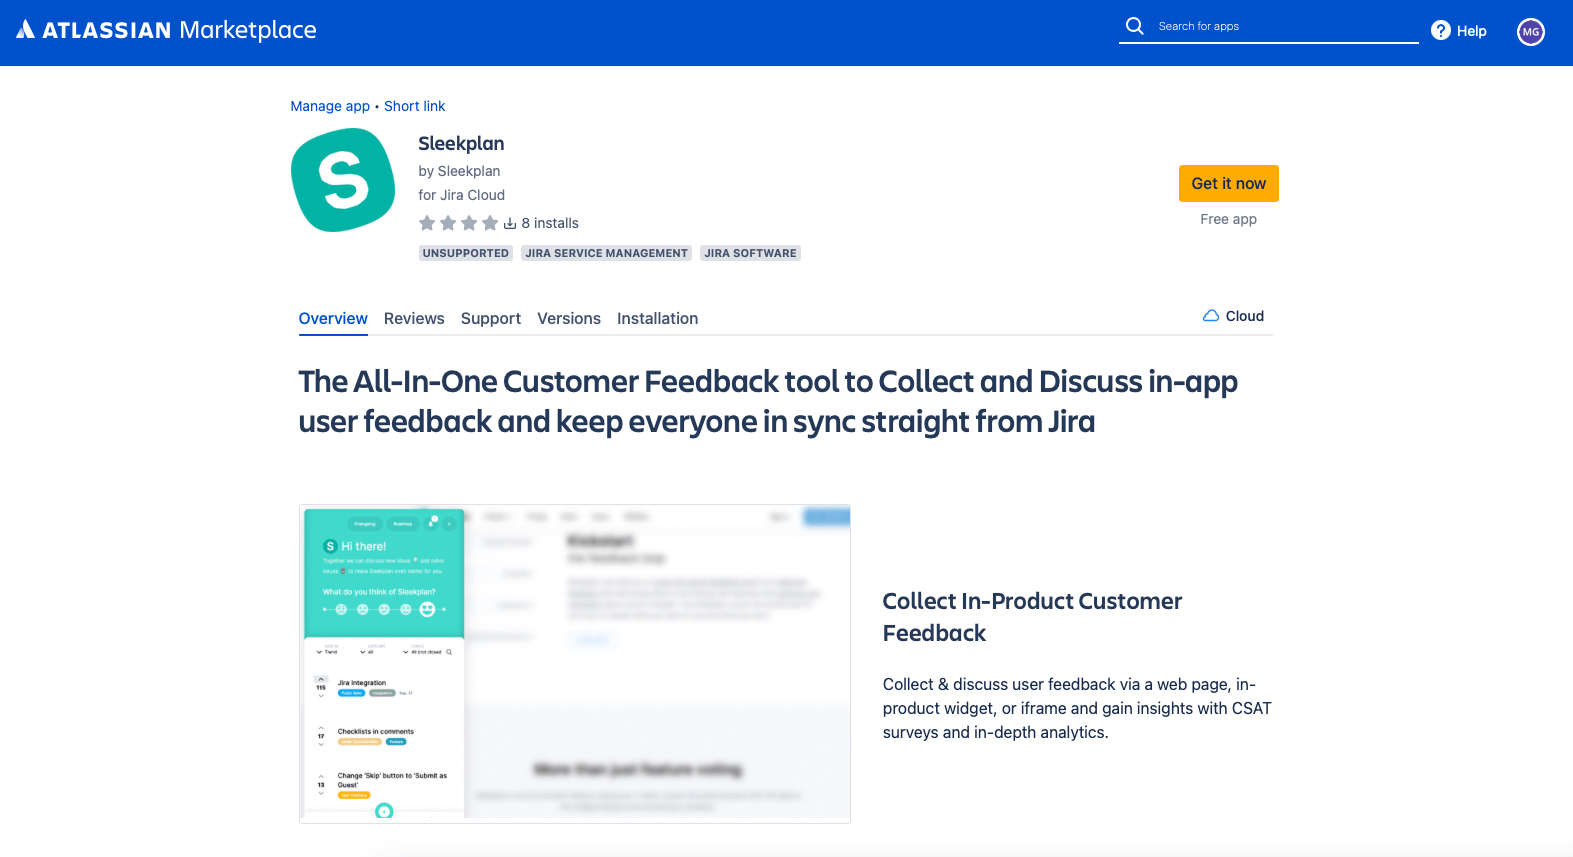Open the MG user avatar menu

1530,32
